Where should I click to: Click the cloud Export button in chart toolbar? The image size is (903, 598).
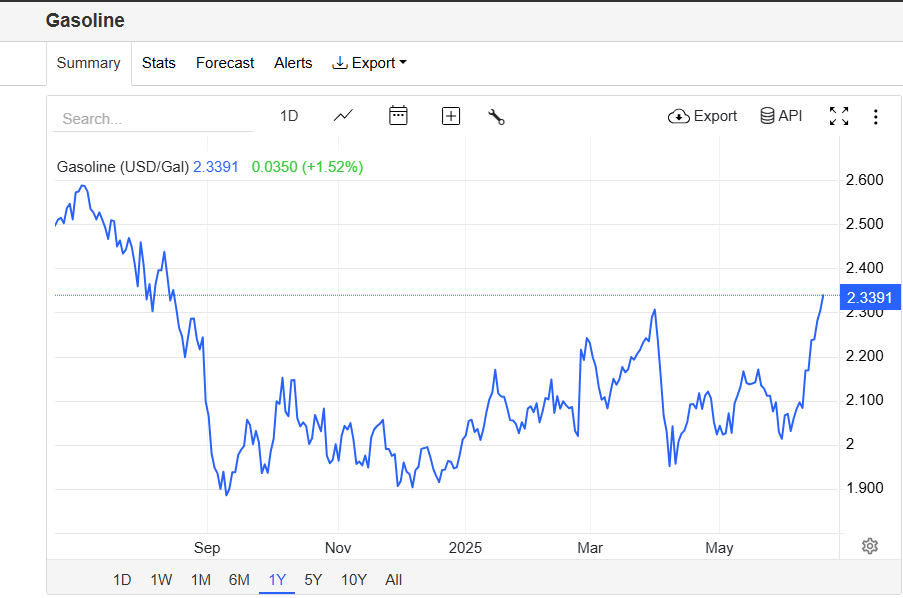tap(702, 116)
